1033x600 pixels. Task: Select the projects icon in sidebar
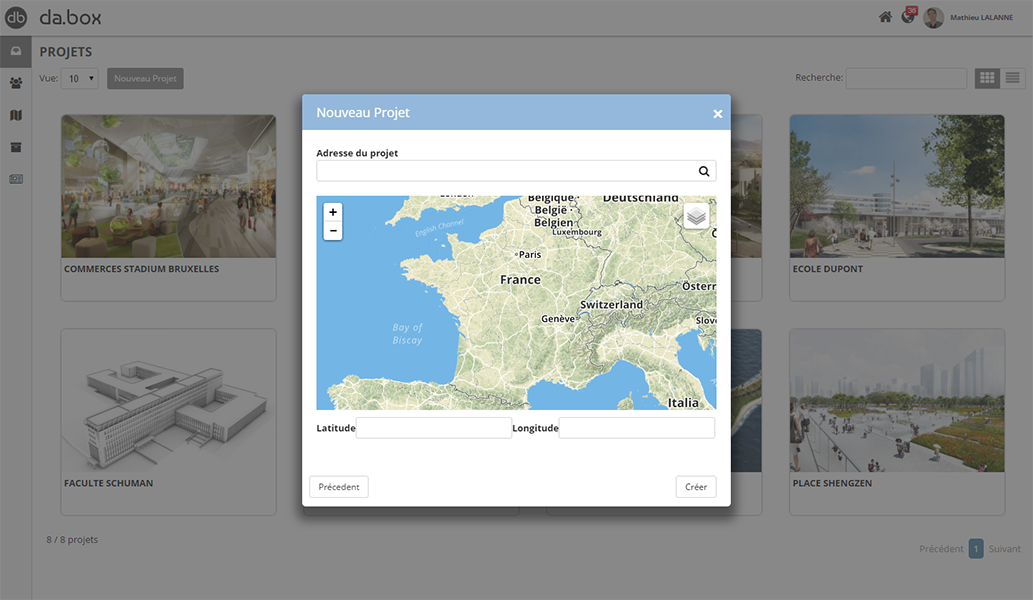point(16,51)
